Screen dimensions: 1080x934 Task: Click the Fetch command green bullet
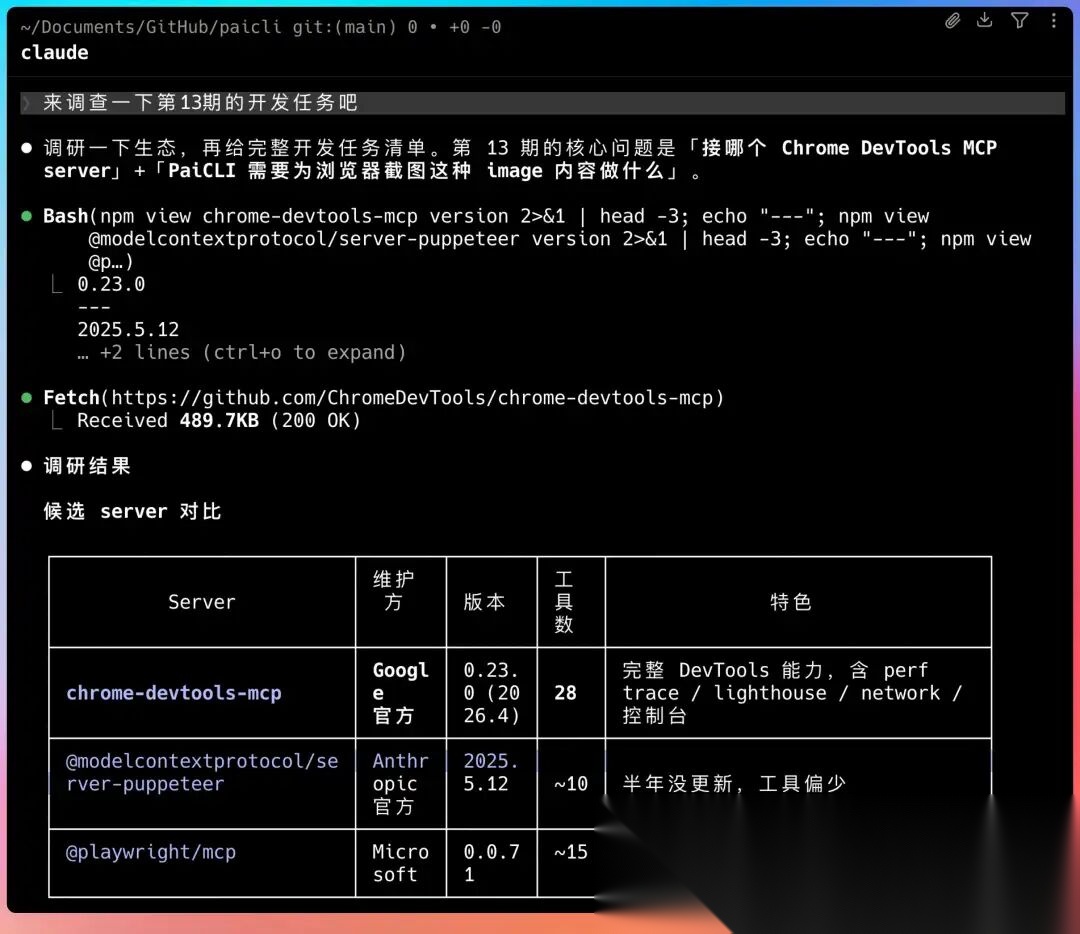(x=27, y=397)
